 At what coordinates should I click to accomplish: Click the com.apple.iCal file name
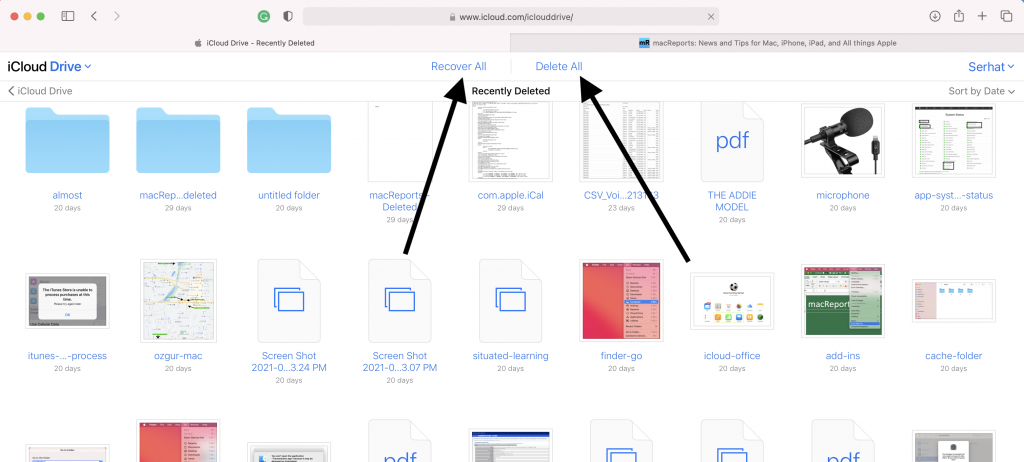(511, 195)
